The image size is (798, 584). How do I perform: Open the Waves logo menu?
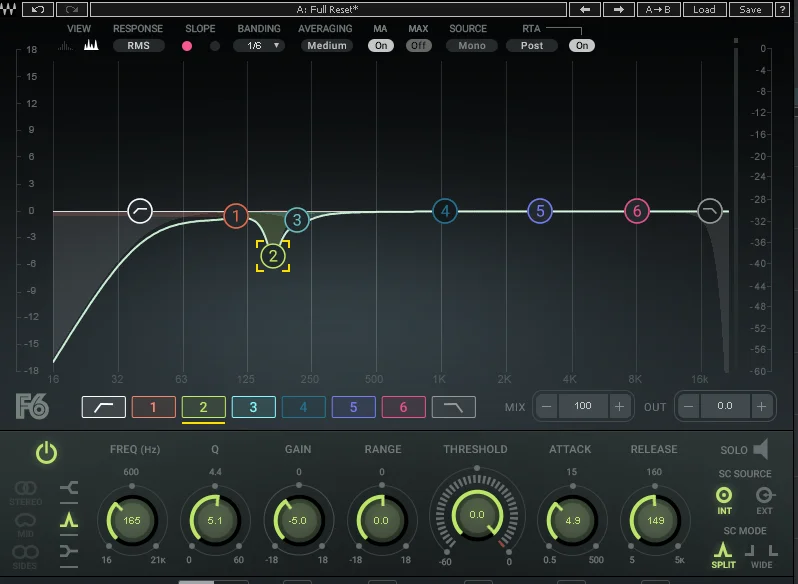point(8,9)
